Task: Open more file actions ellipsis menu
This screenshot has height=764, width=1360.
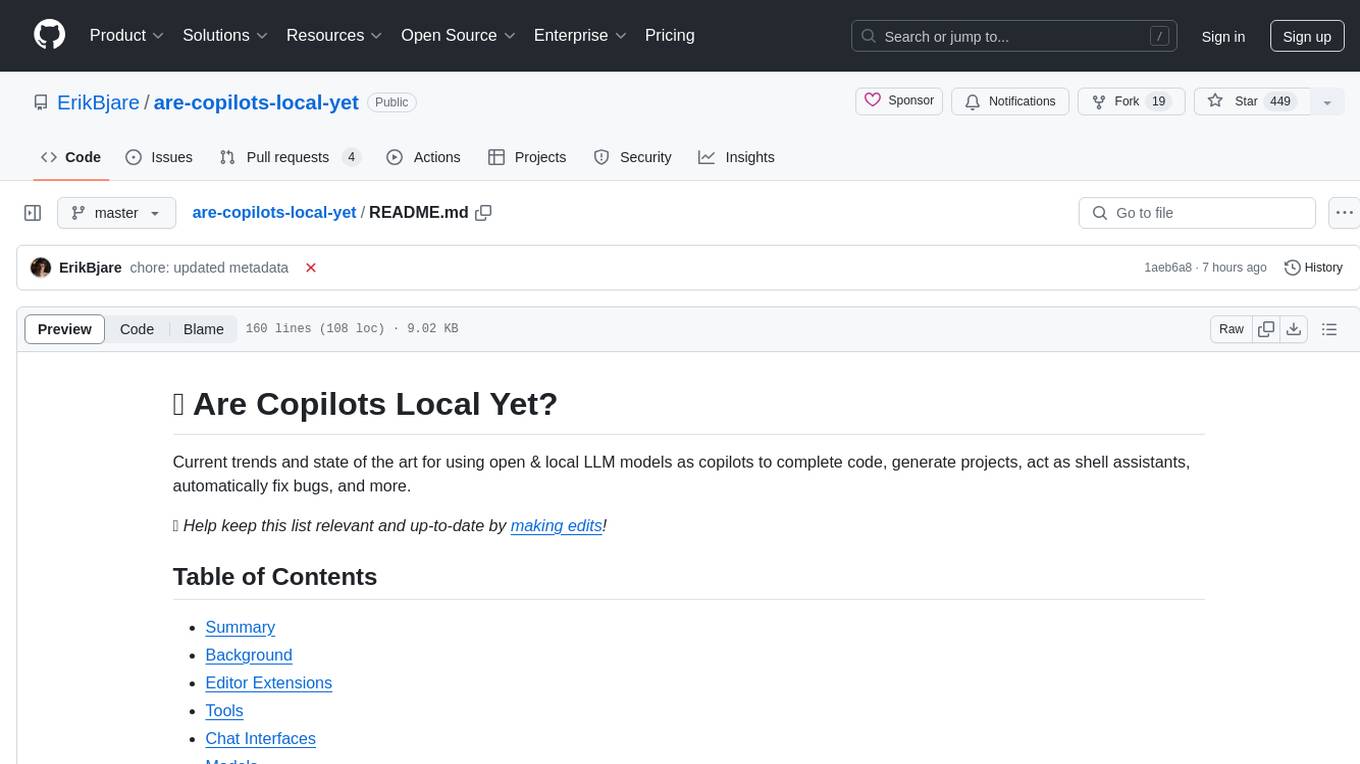Action: (1344, 213)
